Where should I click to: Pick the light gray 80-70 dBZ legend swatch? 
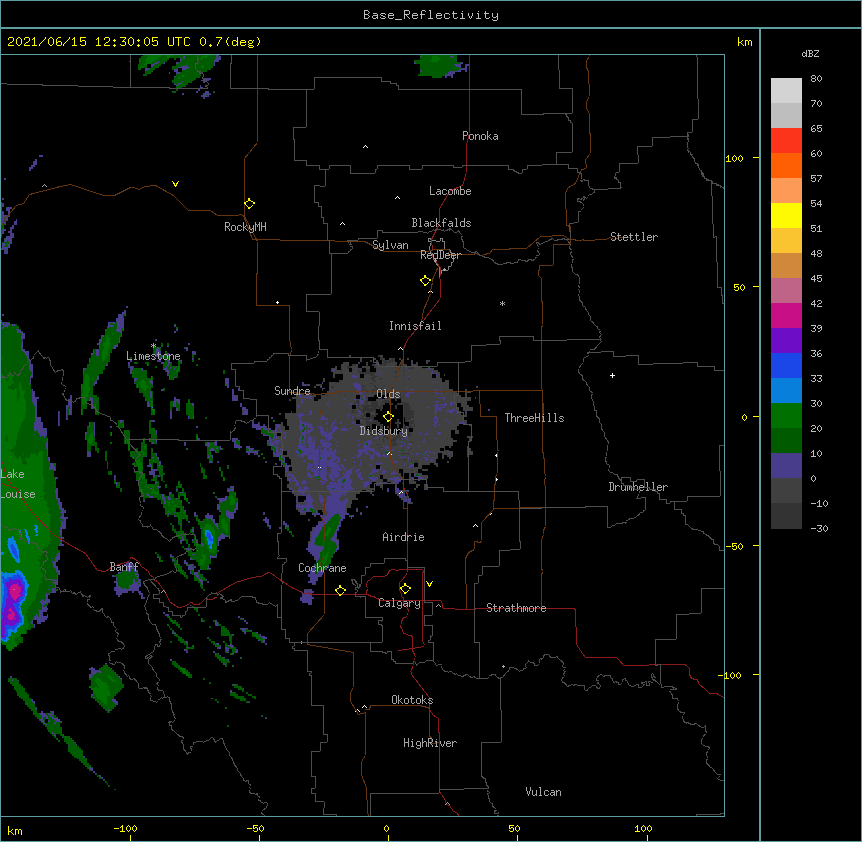tap(786, 90)
